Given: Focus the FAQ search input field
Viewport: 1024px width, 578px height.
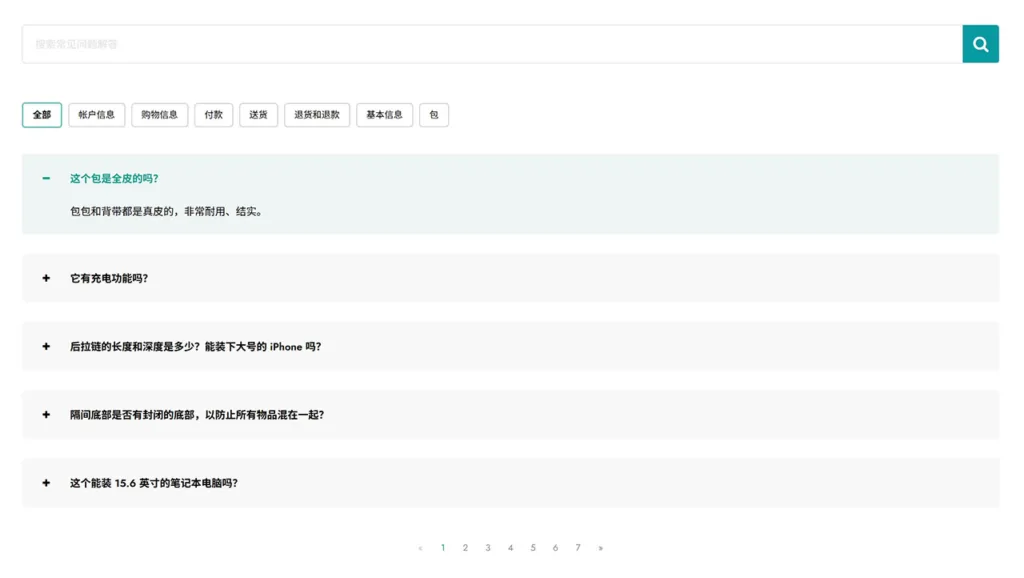Looking at the screenshot, I should pos(490,44).
